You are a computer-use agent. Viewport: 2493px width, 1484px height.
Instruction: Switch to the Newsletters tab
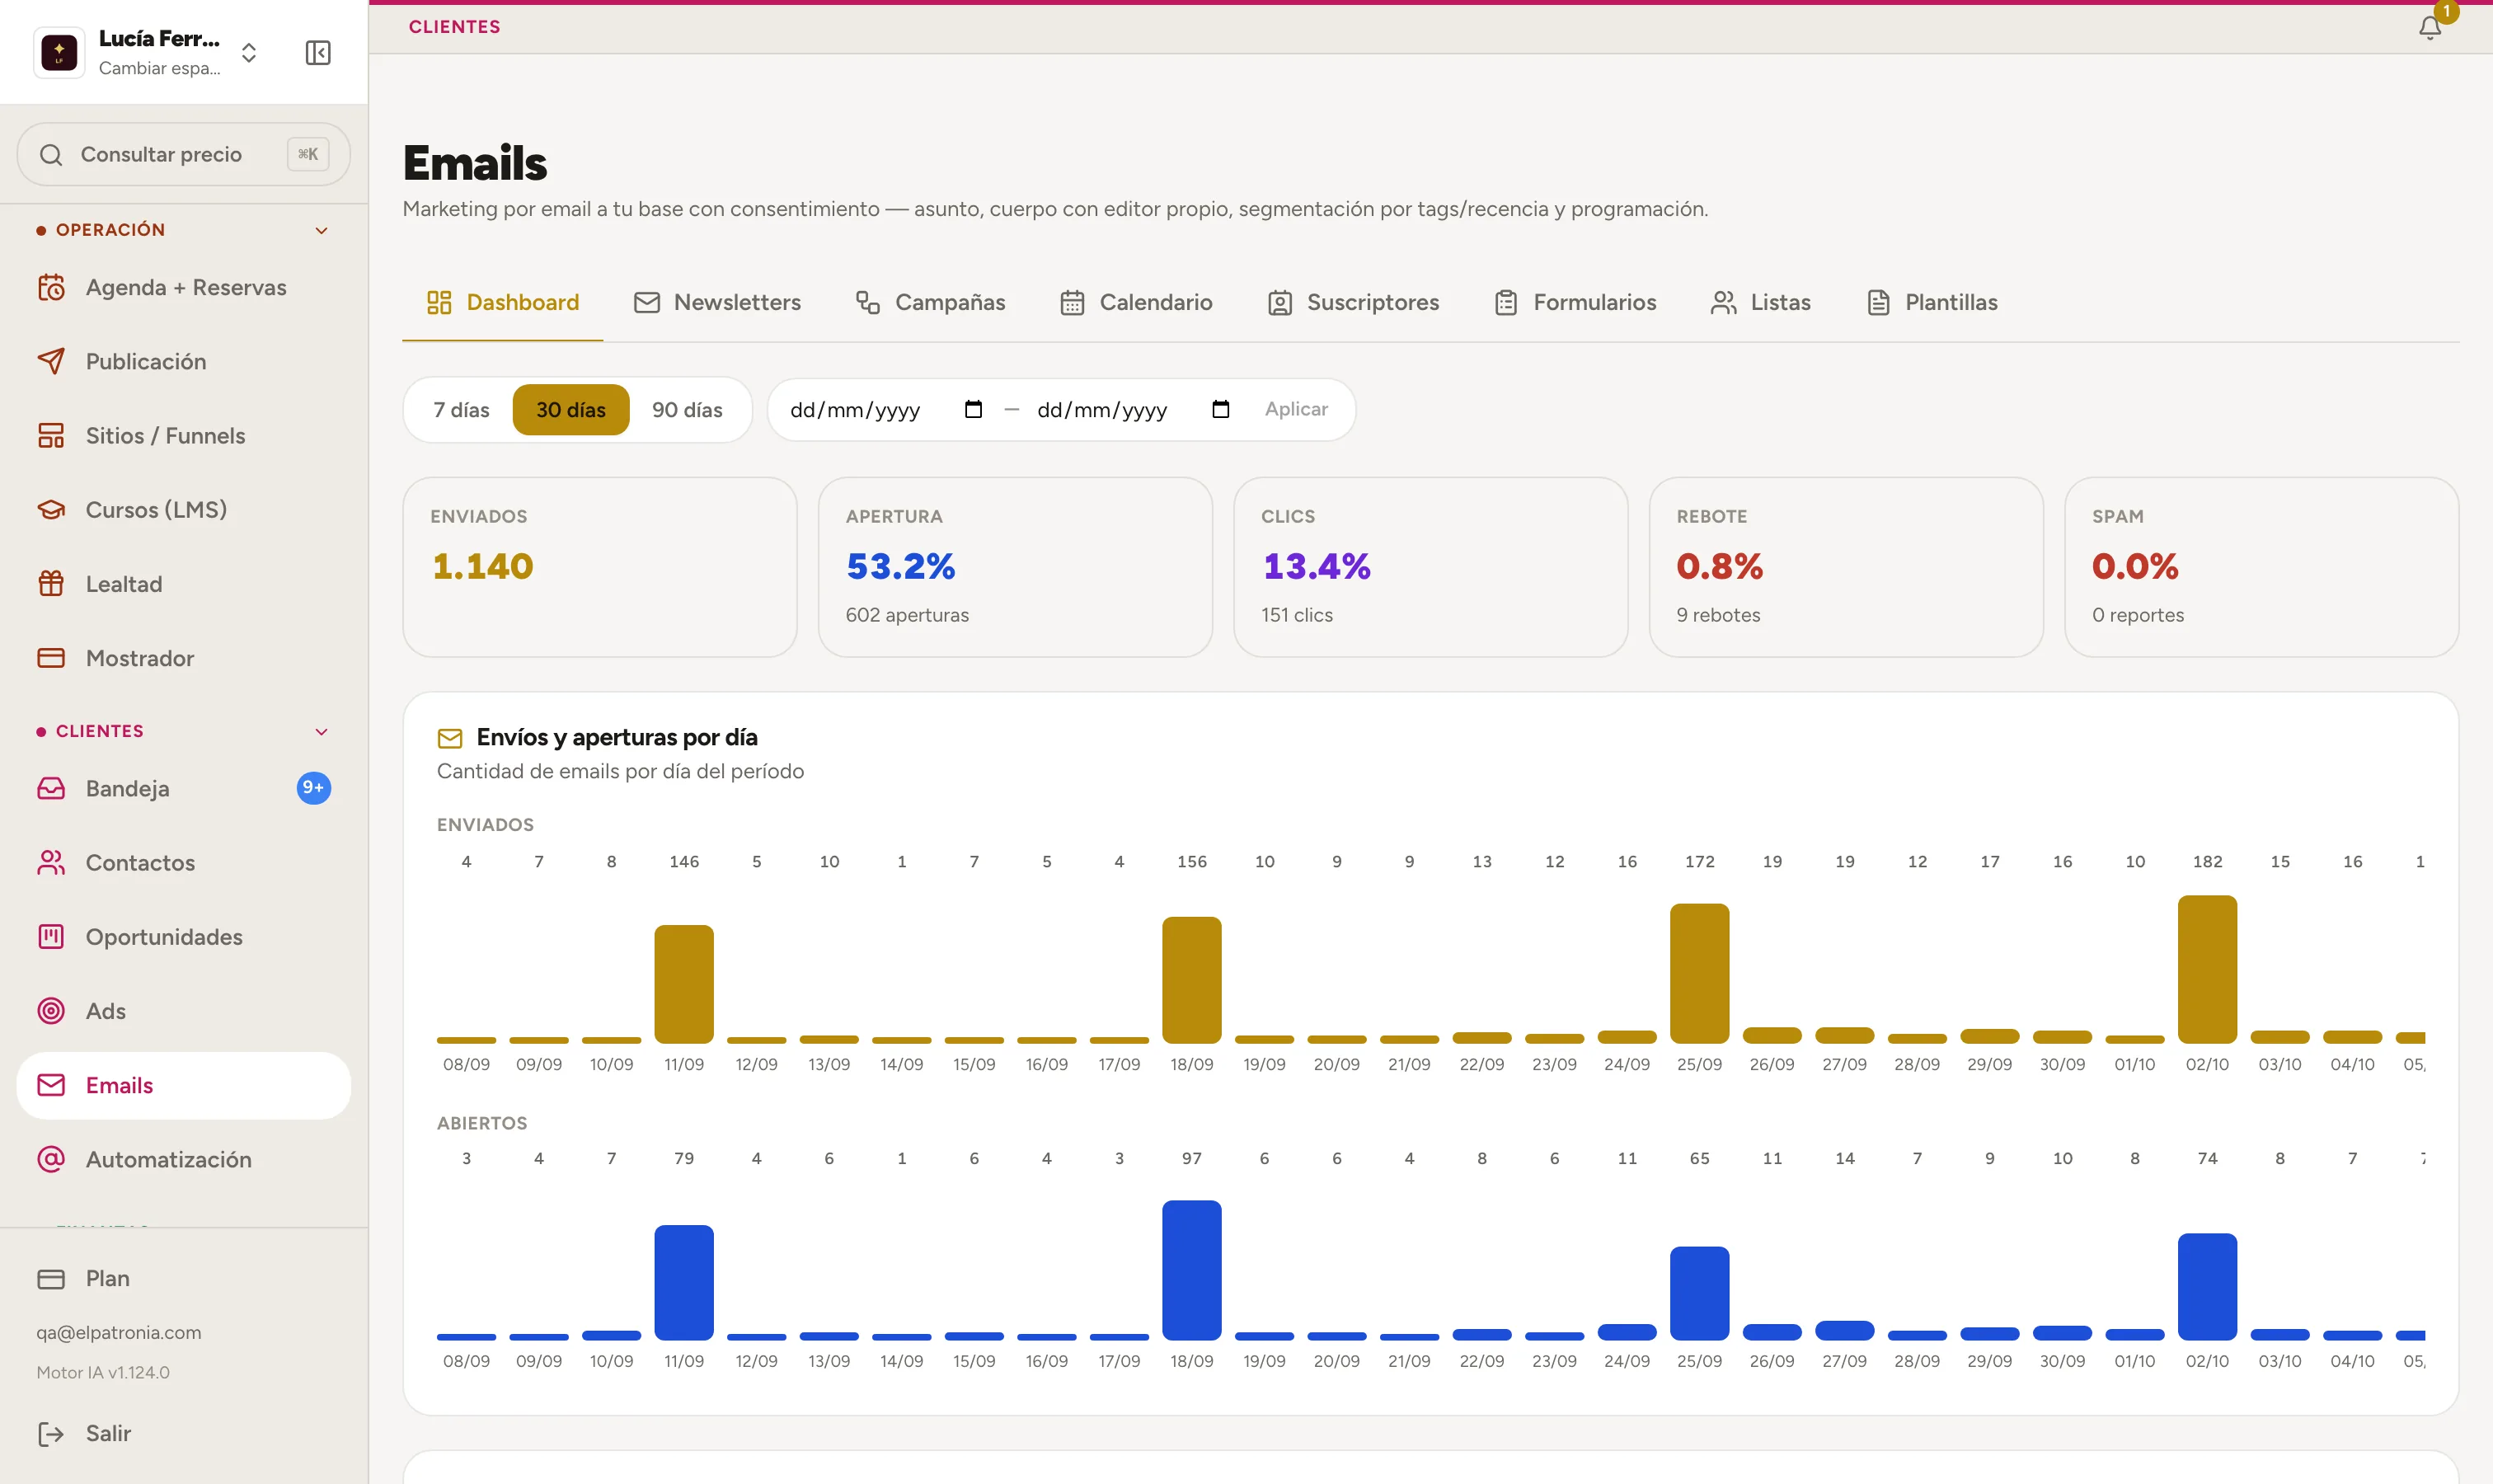717,303
